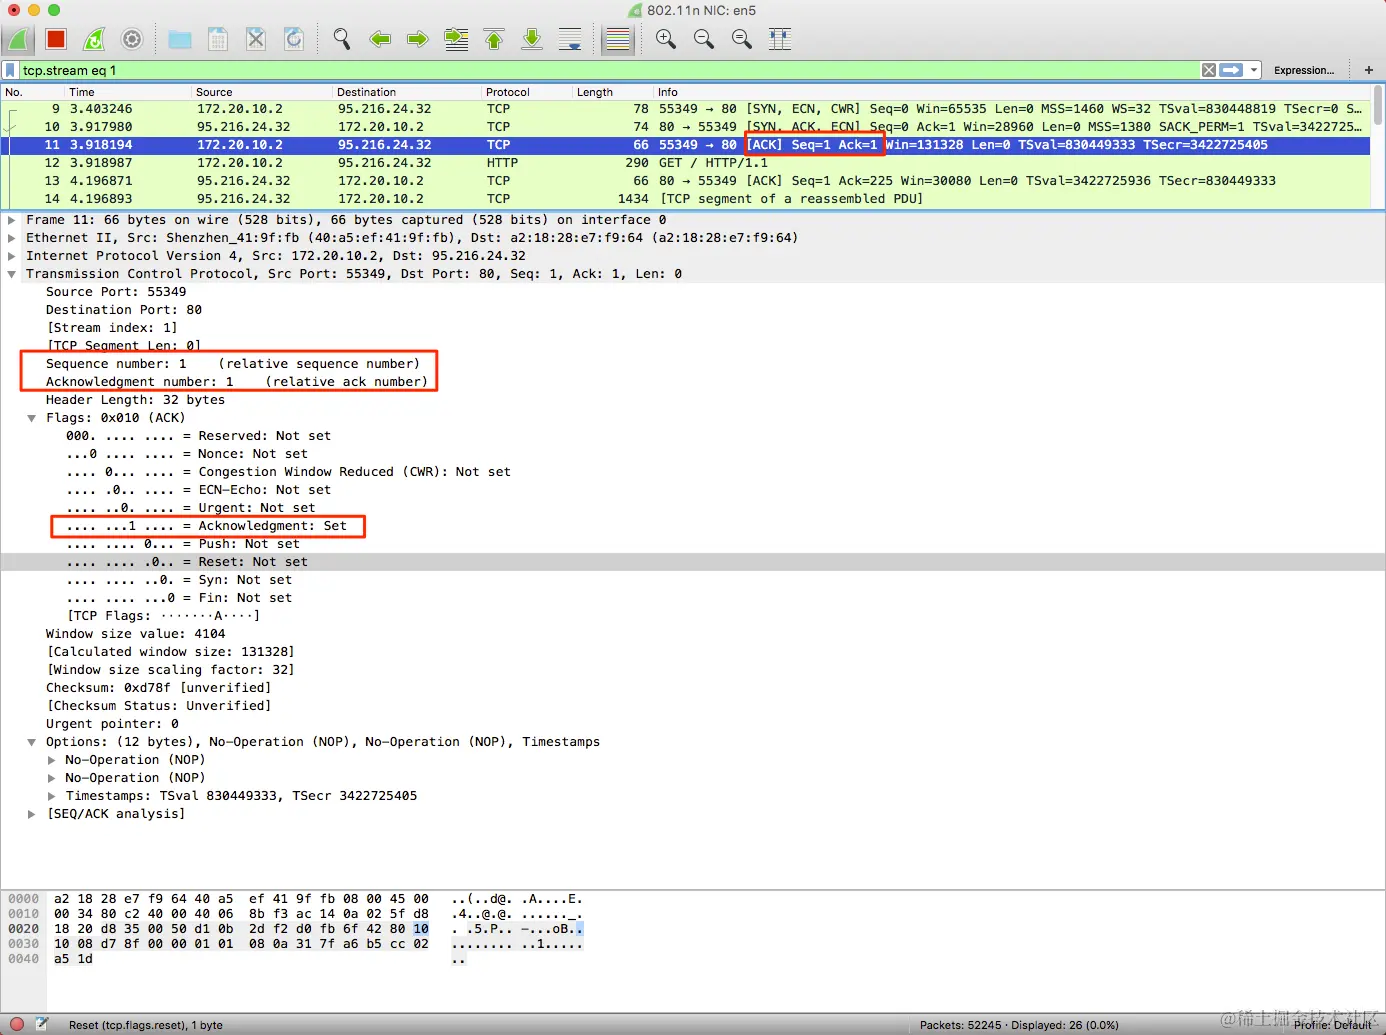Go back in packet history with left arrow
The height and width of the screenshot is (1035, 1386).
tap(380, 39)
